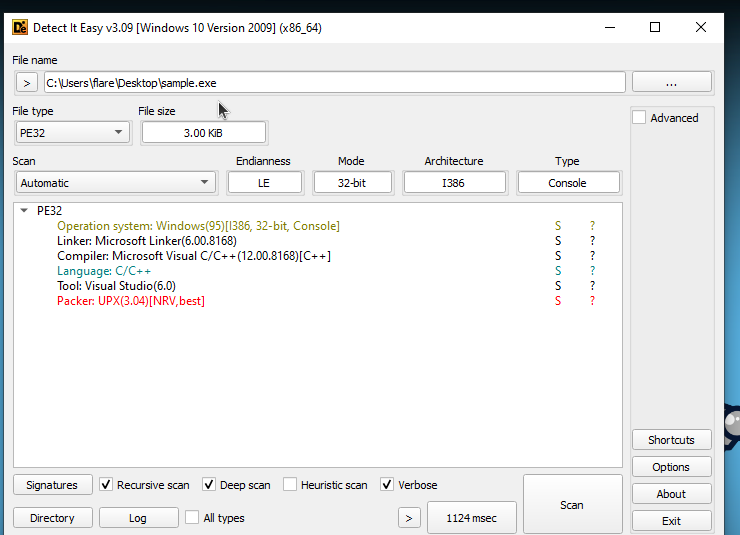Image resolution: width=740 pixels, height=535 pixels.
Task: Enable the All types checkbox
Action: pyautogui.click(x=192, y=518)
